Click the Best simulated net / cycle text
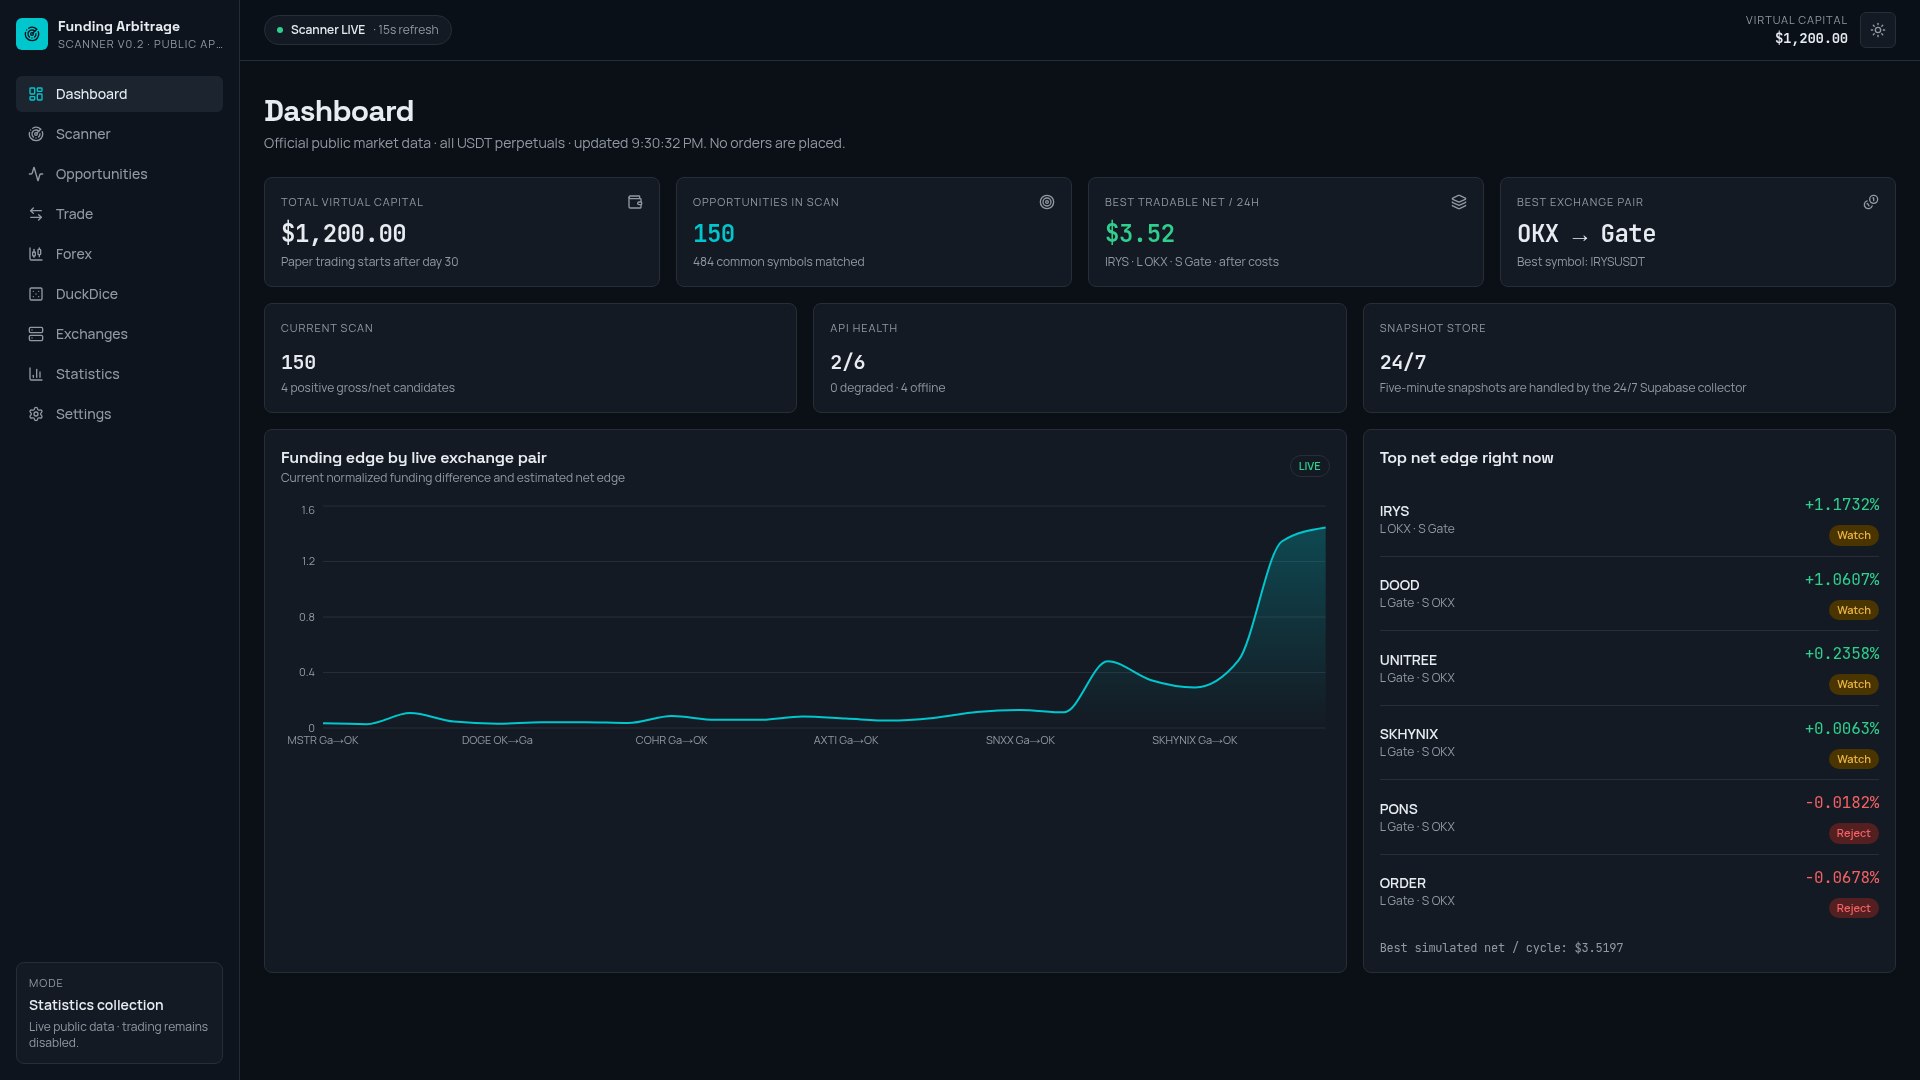 coord(1501,948)
